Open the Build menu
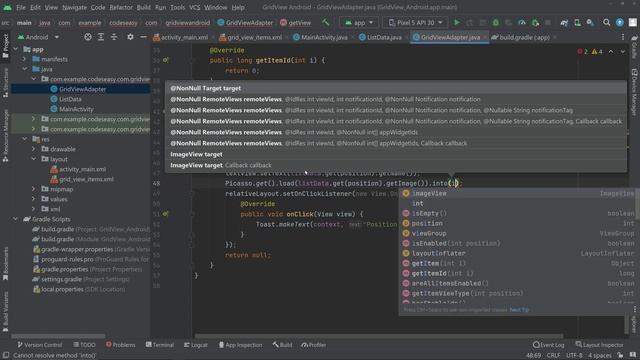This screenshot has width=640, height=360. pos(143,7)
